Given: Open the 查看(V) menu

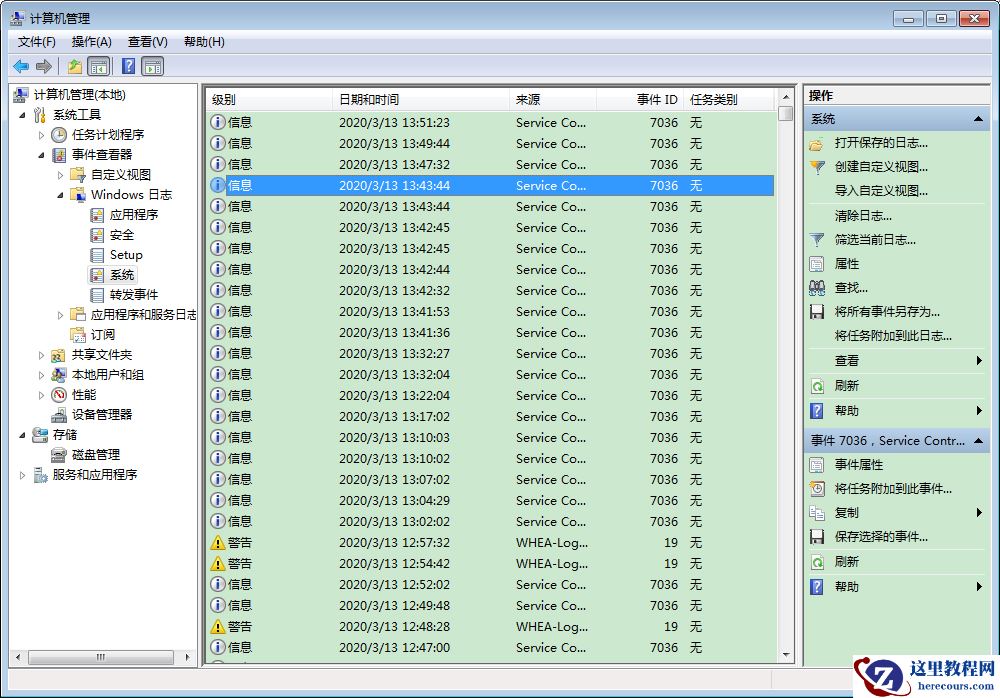Looking at the screenshot, I should (x=146, y=41).
